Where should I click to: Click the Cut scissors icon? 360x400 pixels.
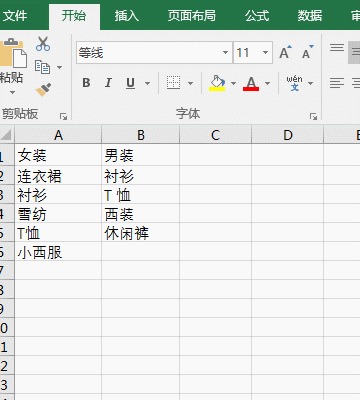point(43,44)
